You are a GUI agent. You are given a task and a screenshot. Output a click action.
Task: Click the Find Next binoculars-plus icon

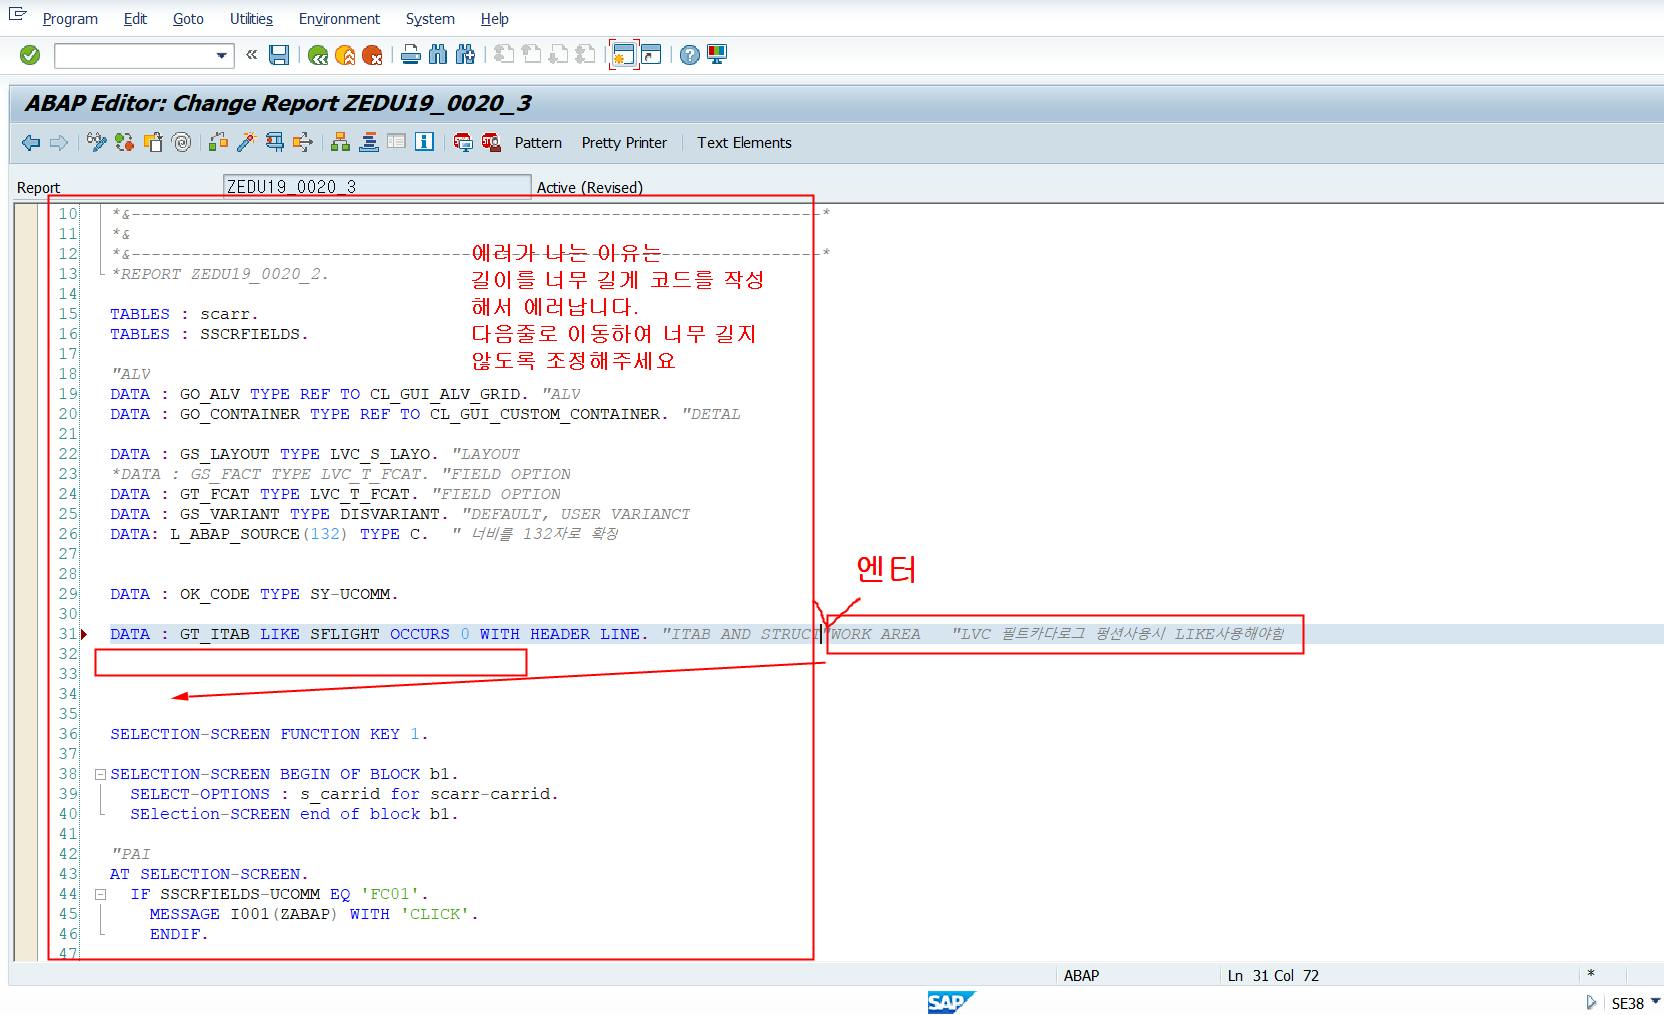point(465,55)
